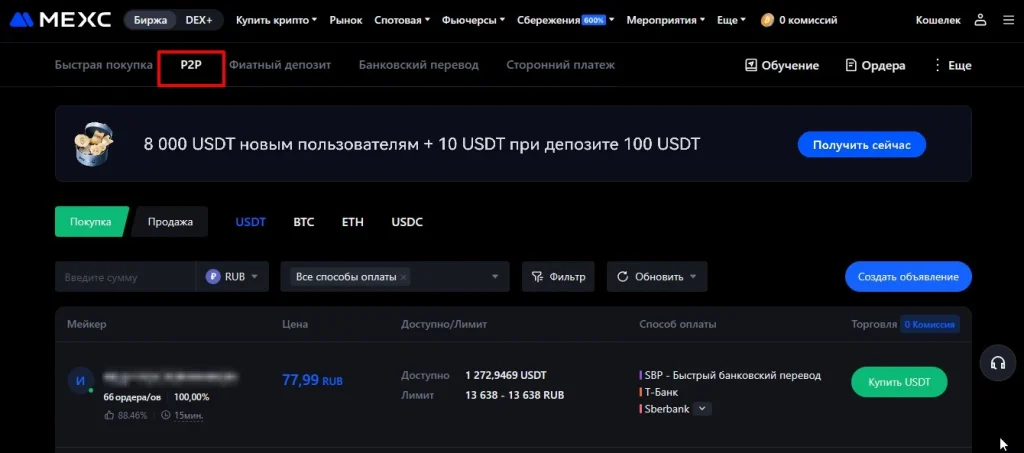The width and height of the screenshot is (1024, 453).
Task: Open the Банковский перевод tab
Action: coord(419,65)
